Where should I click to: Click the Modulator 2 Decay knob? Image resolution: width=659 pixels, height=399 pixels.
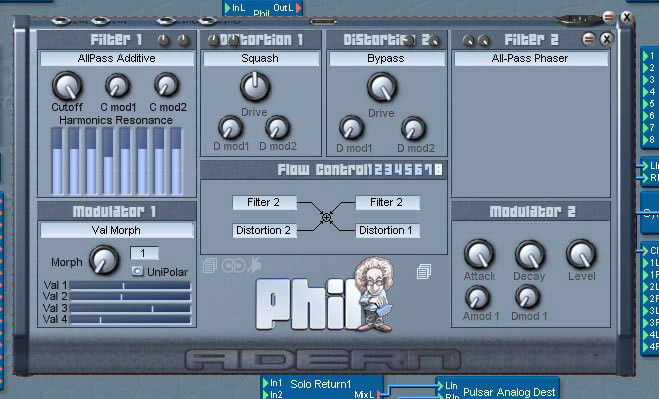point(530,255)
